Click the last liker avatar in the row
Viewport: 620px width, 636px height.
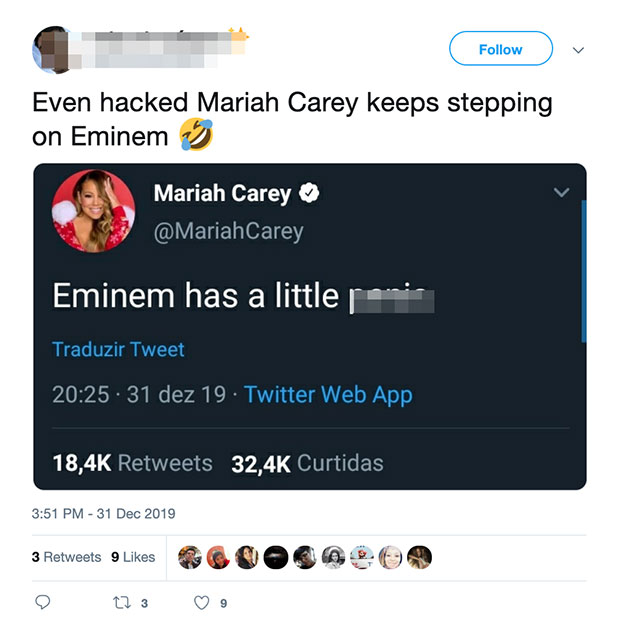tap(420, 557)
